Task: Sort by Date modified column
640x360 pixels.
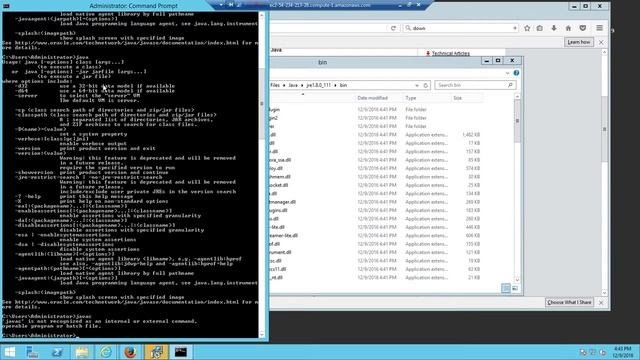Action: coord(373,98)
